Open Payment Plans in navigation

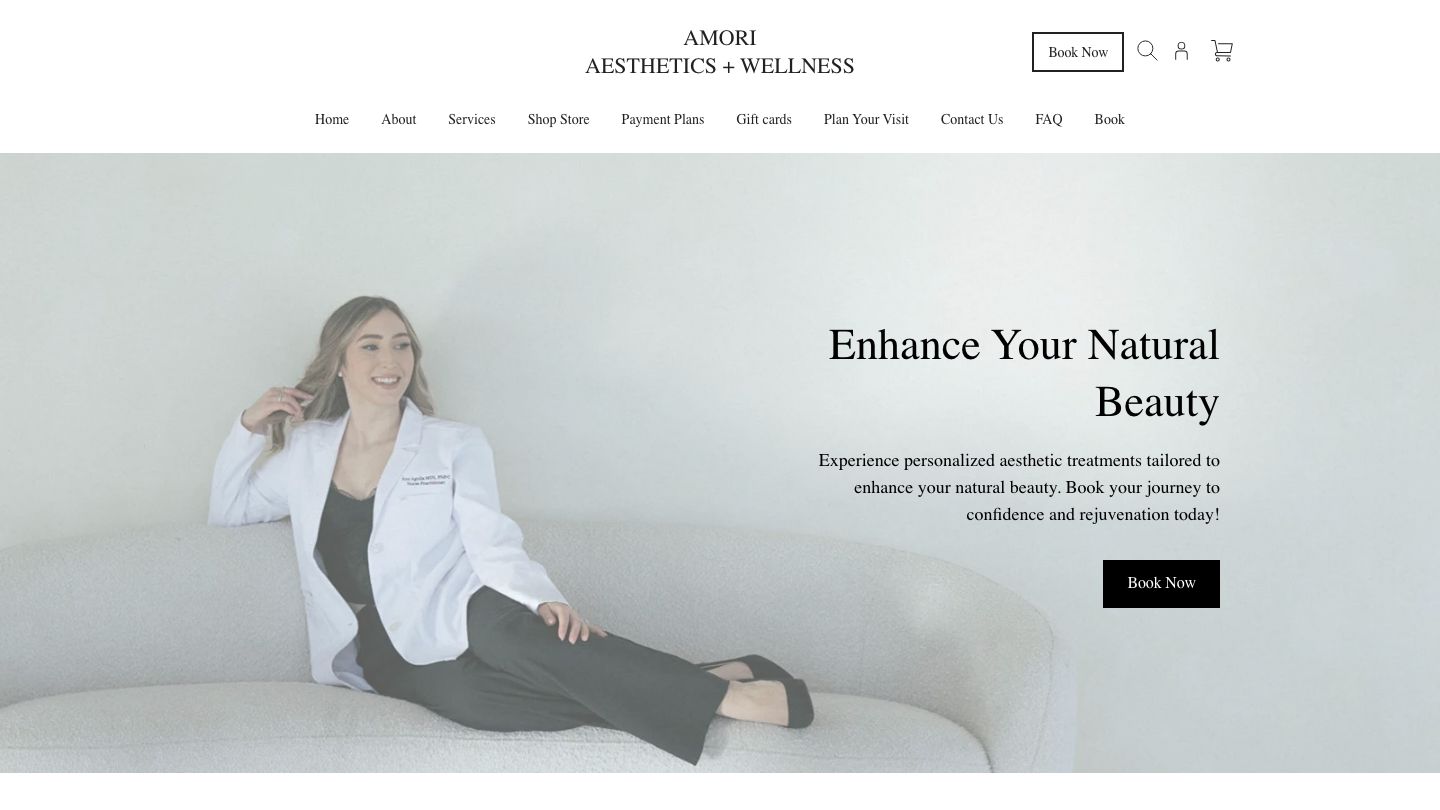tap(663, 120)
